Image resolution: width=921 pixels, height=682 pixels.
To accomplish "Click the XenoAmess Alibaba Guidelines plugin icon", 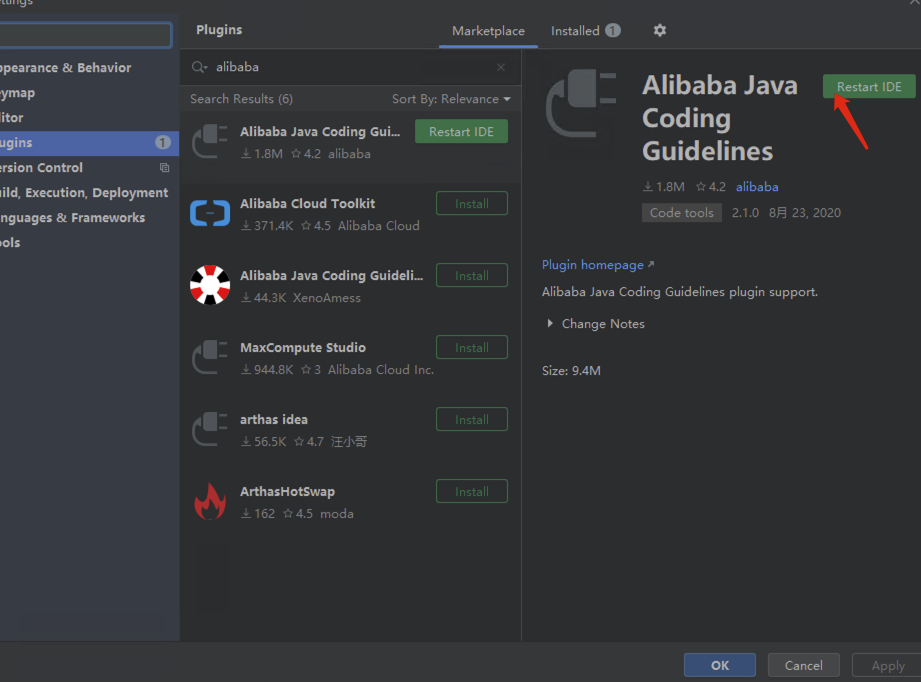I will click(x=210, y=285).
